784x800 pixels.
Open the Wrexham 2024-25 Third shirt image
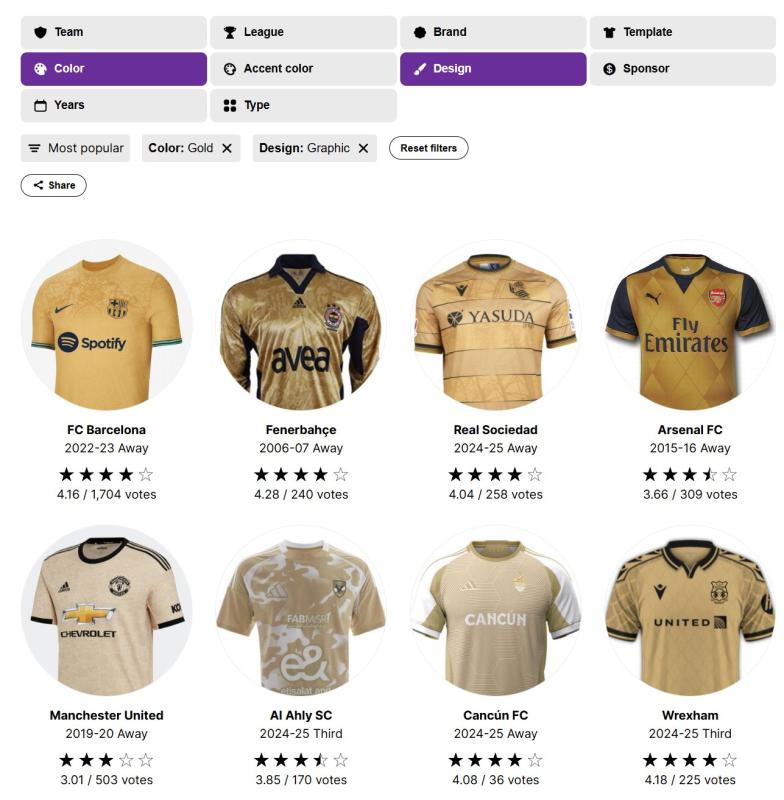[690, 611]
